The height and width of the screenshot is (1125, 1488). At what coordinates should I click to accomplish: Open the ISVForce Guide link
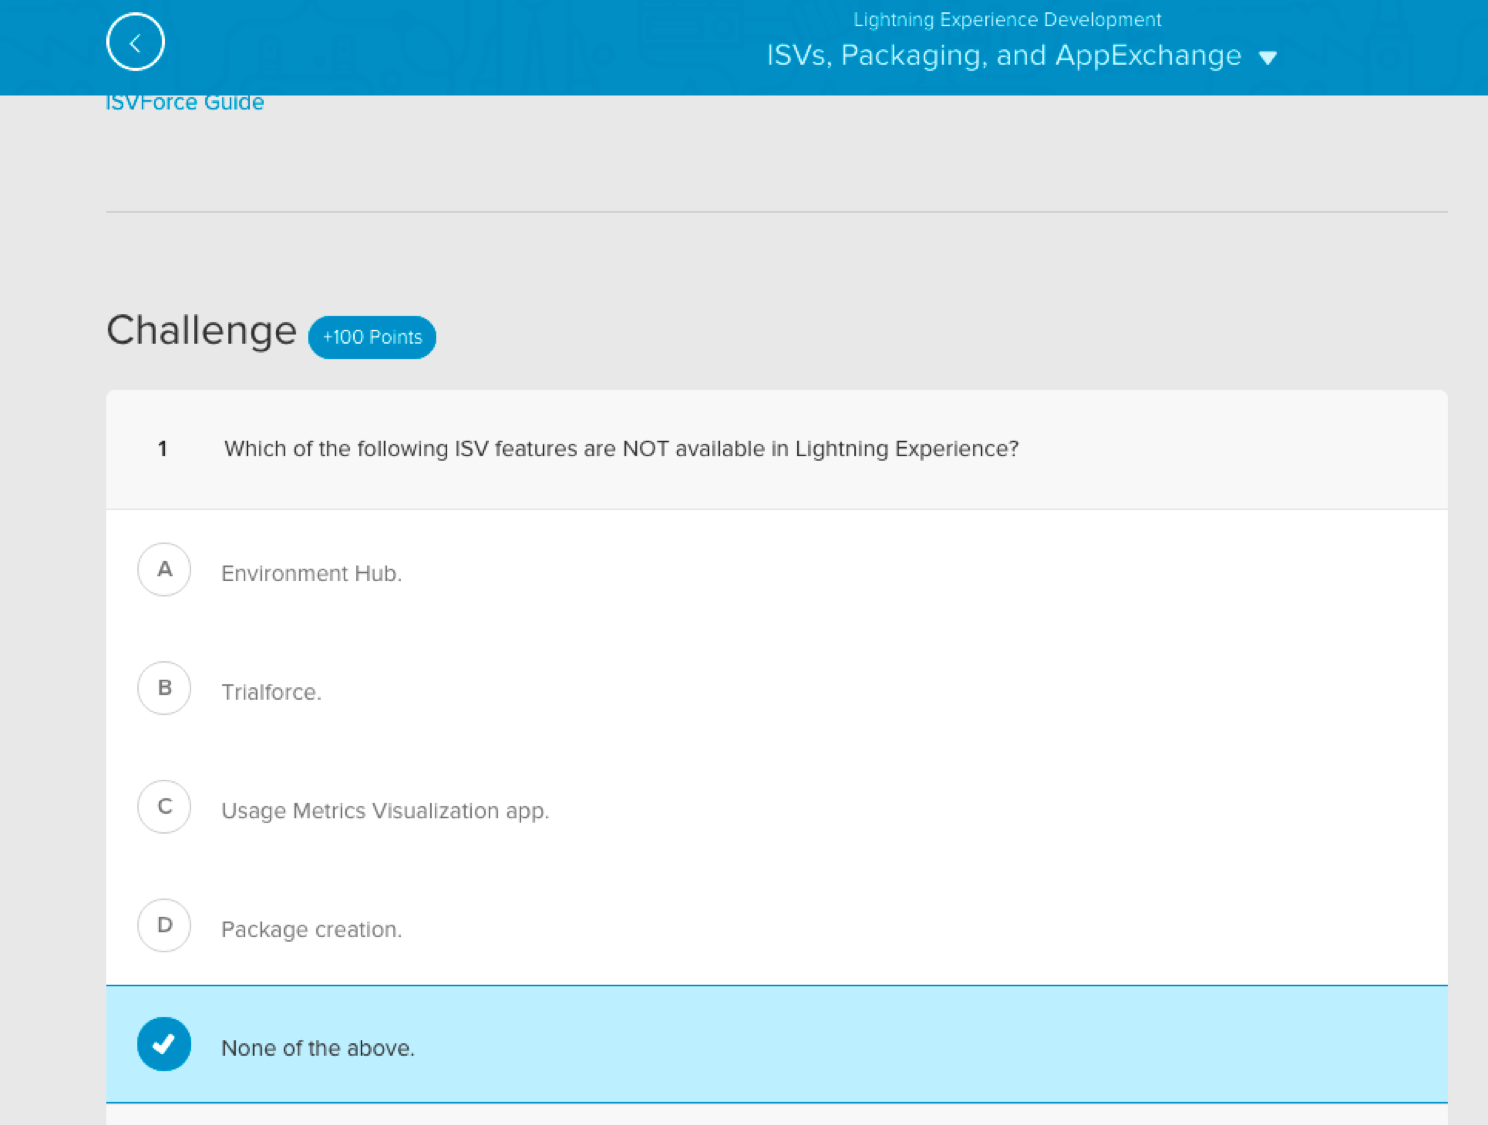click(x=185, y=103)
